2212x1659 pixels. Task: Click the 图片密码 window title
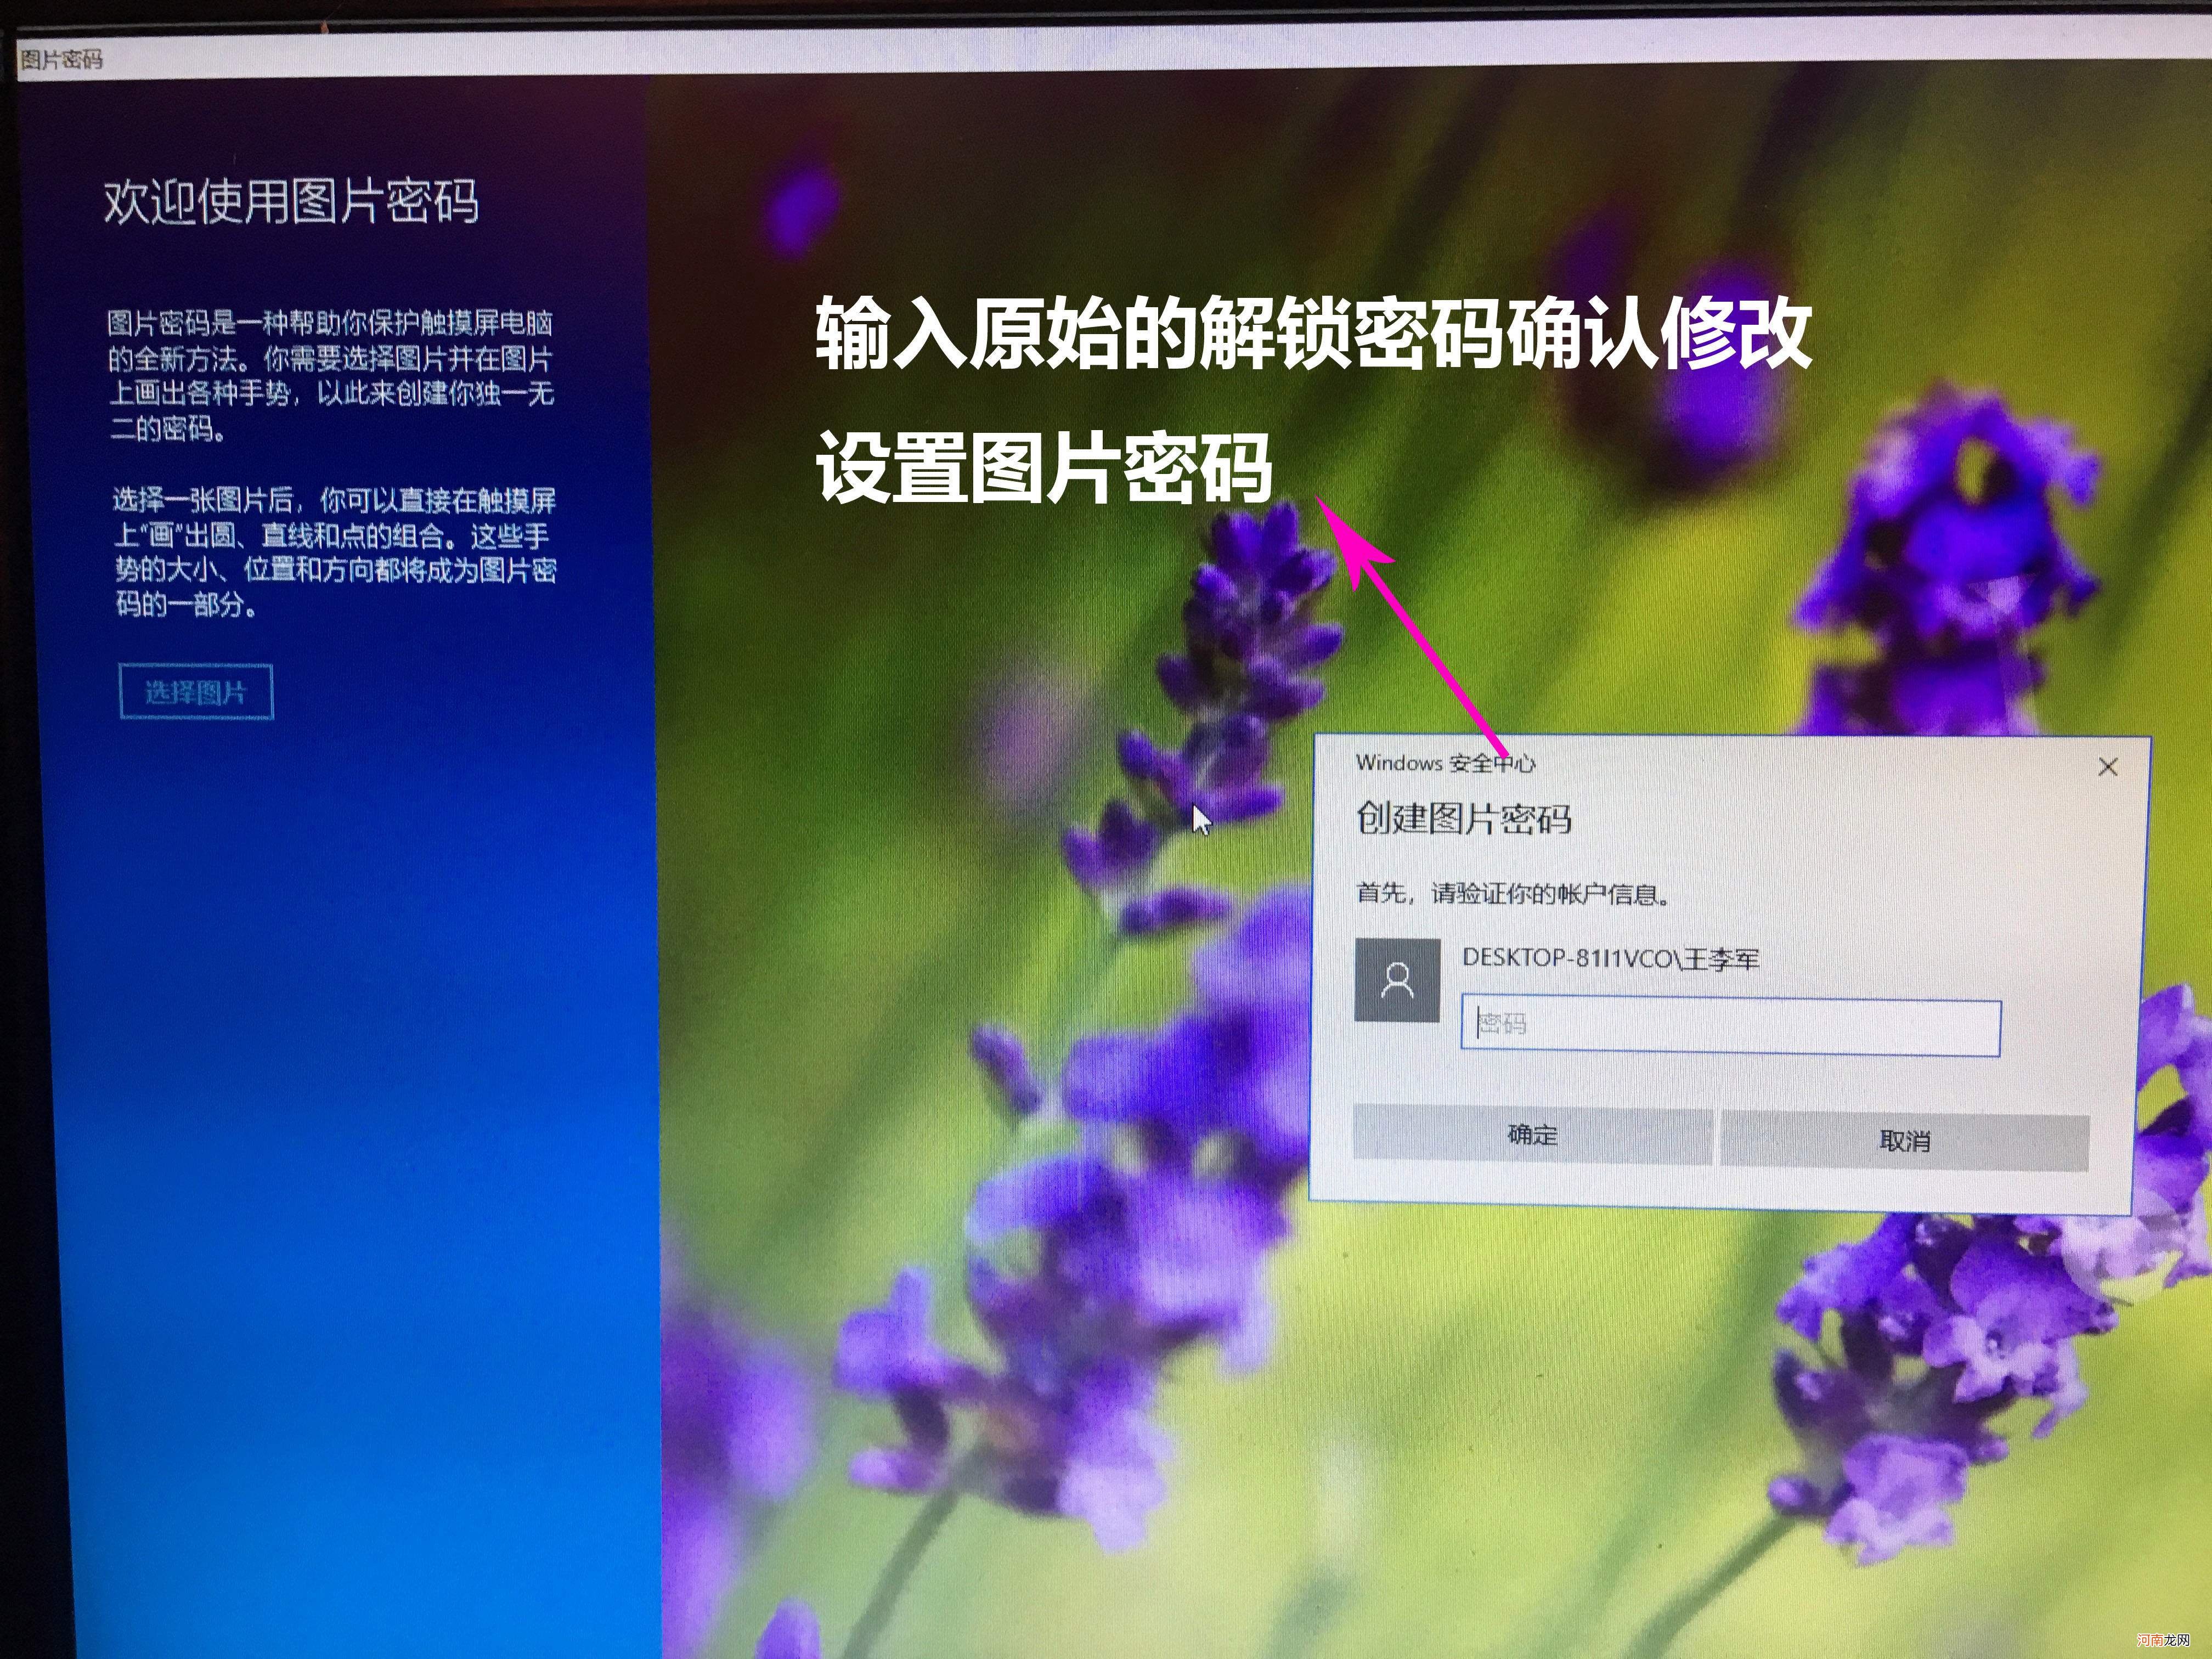pyautogui.click(x=62, y=59)
